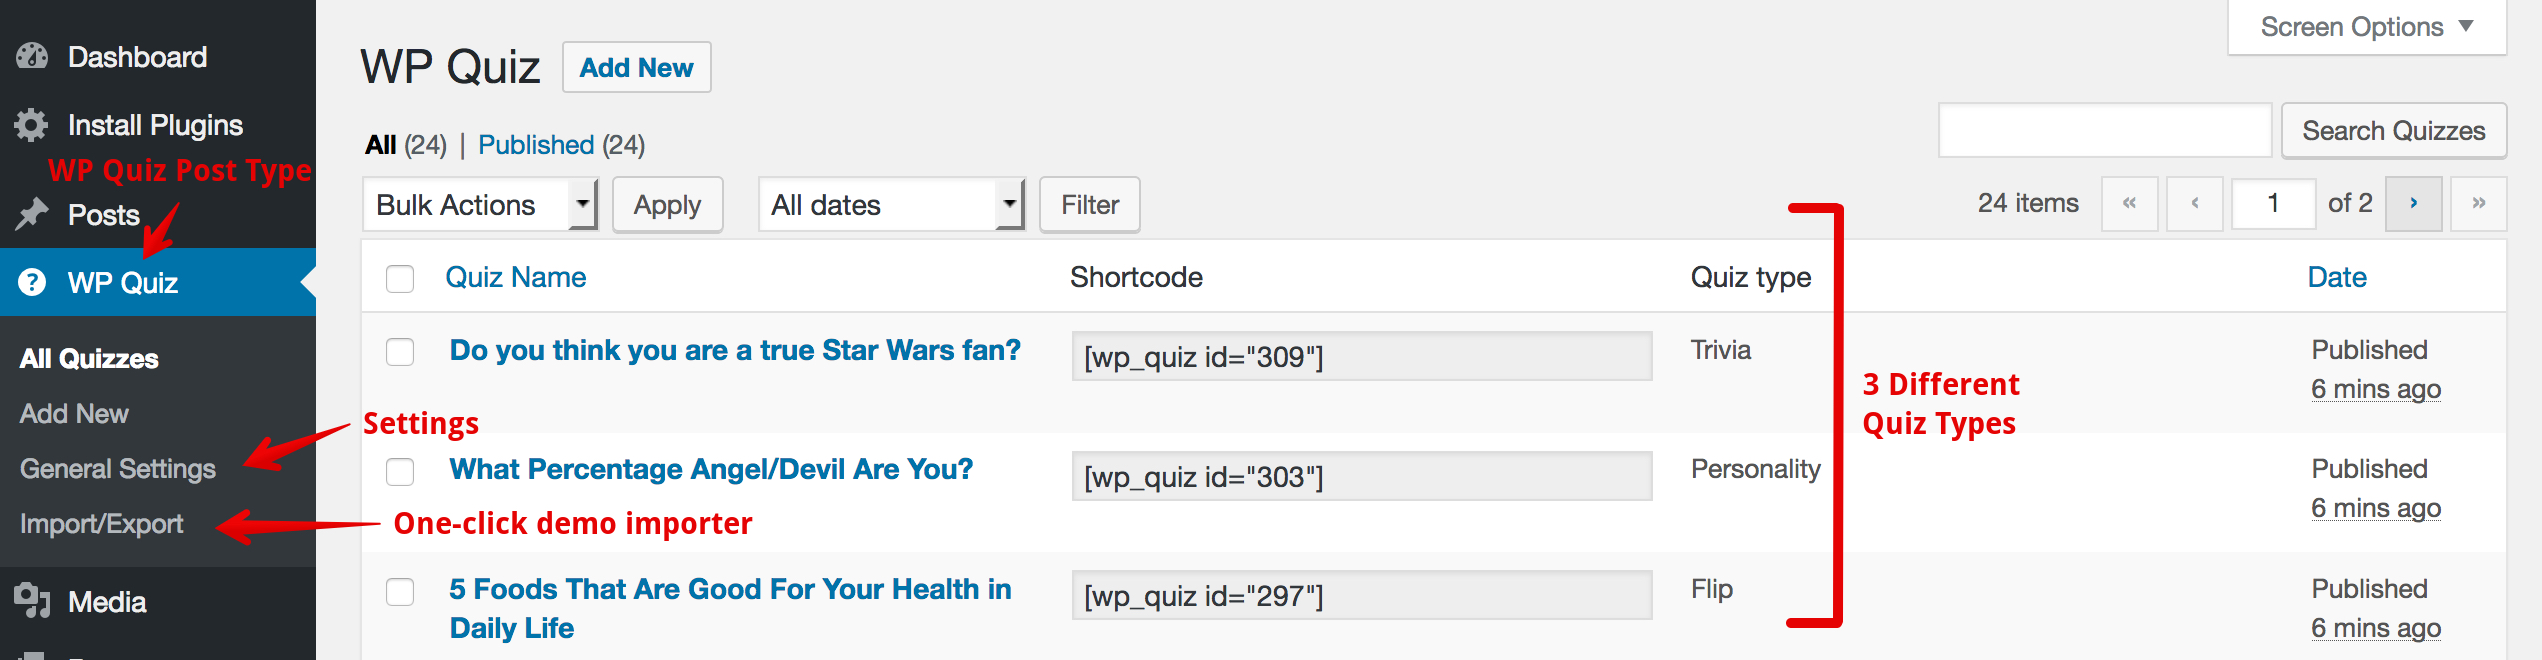
Task: Click the Install Plugins gear icon
Action: pyautogui.click(x=32, y=125)
